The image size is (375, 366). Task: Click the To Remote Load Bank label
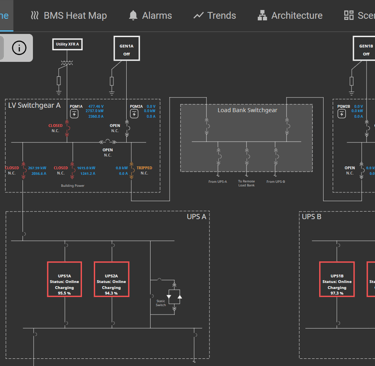246,183
